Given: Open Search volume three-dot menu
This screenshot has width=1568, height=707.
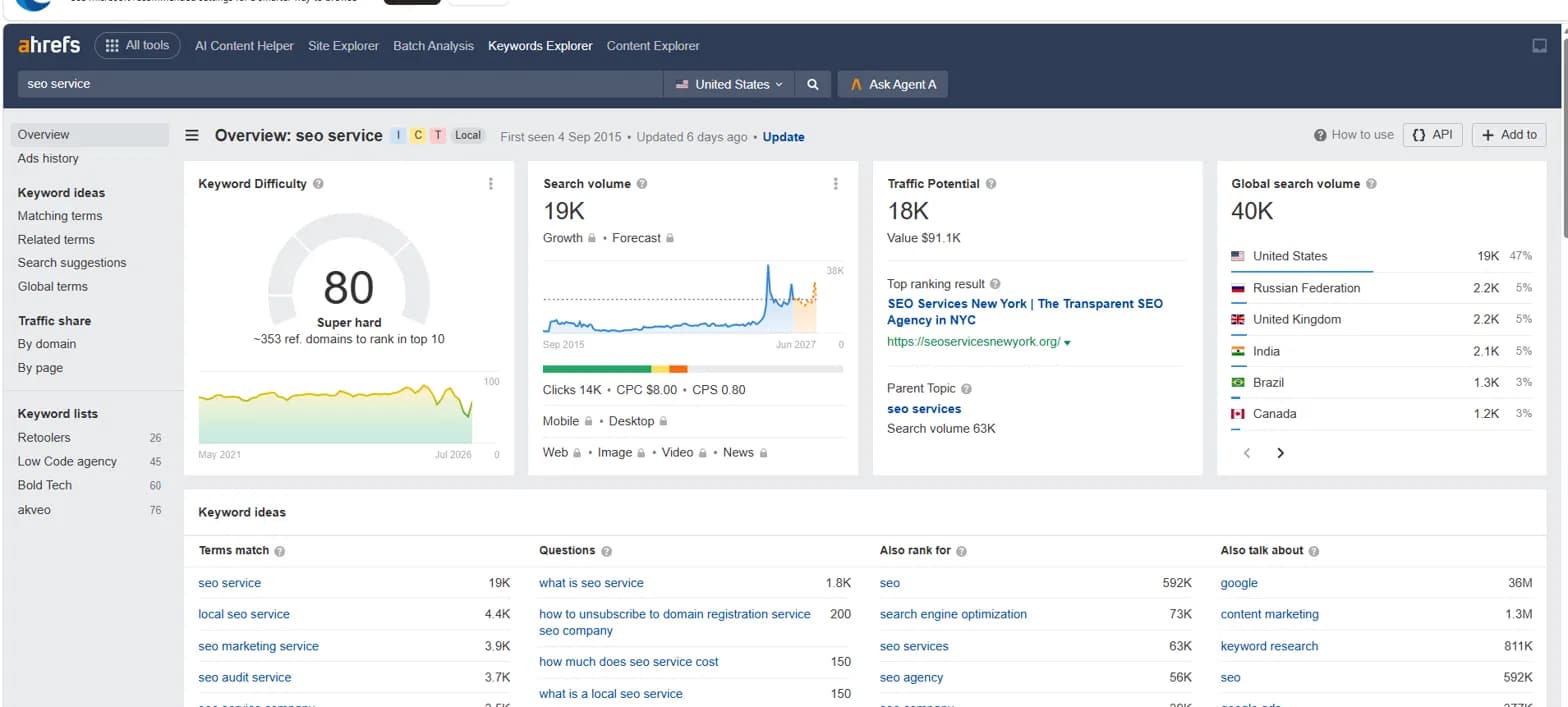Looking at the screenshot, I should coord(835,184).
